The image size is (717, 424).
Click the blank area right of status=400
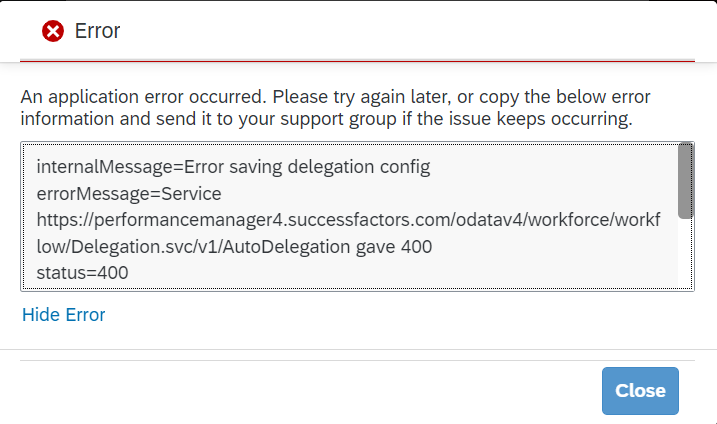[402, 273]
